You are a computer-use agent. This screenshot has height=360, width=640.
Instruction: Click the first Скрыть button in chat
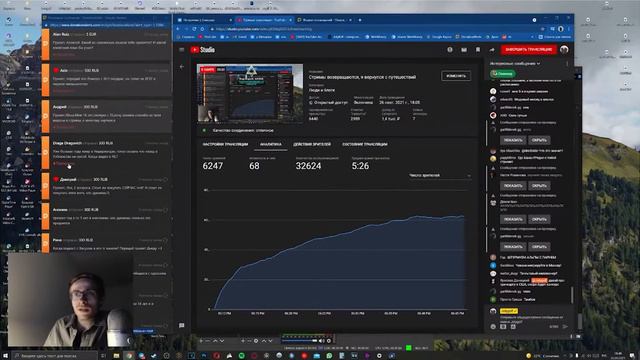pyautogui.click(x=539, y=140)
